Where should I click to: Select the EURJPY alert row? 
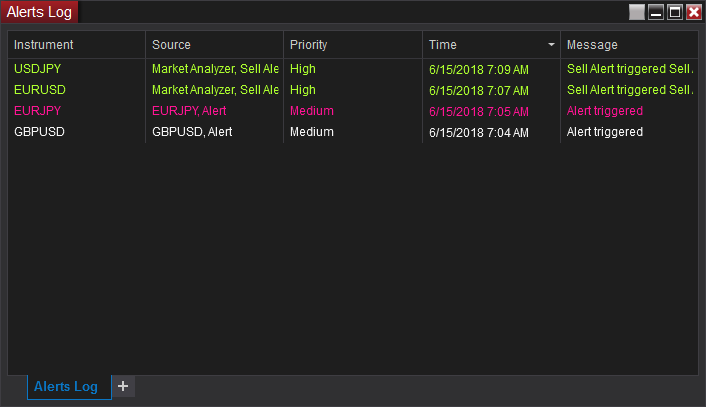point(38,111)
